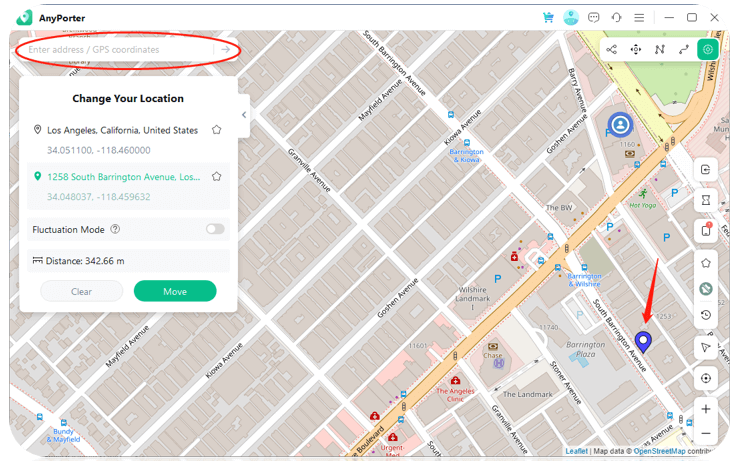Open the user account avatar
Viewport: 747px width, 461px height.
[571, 18]
